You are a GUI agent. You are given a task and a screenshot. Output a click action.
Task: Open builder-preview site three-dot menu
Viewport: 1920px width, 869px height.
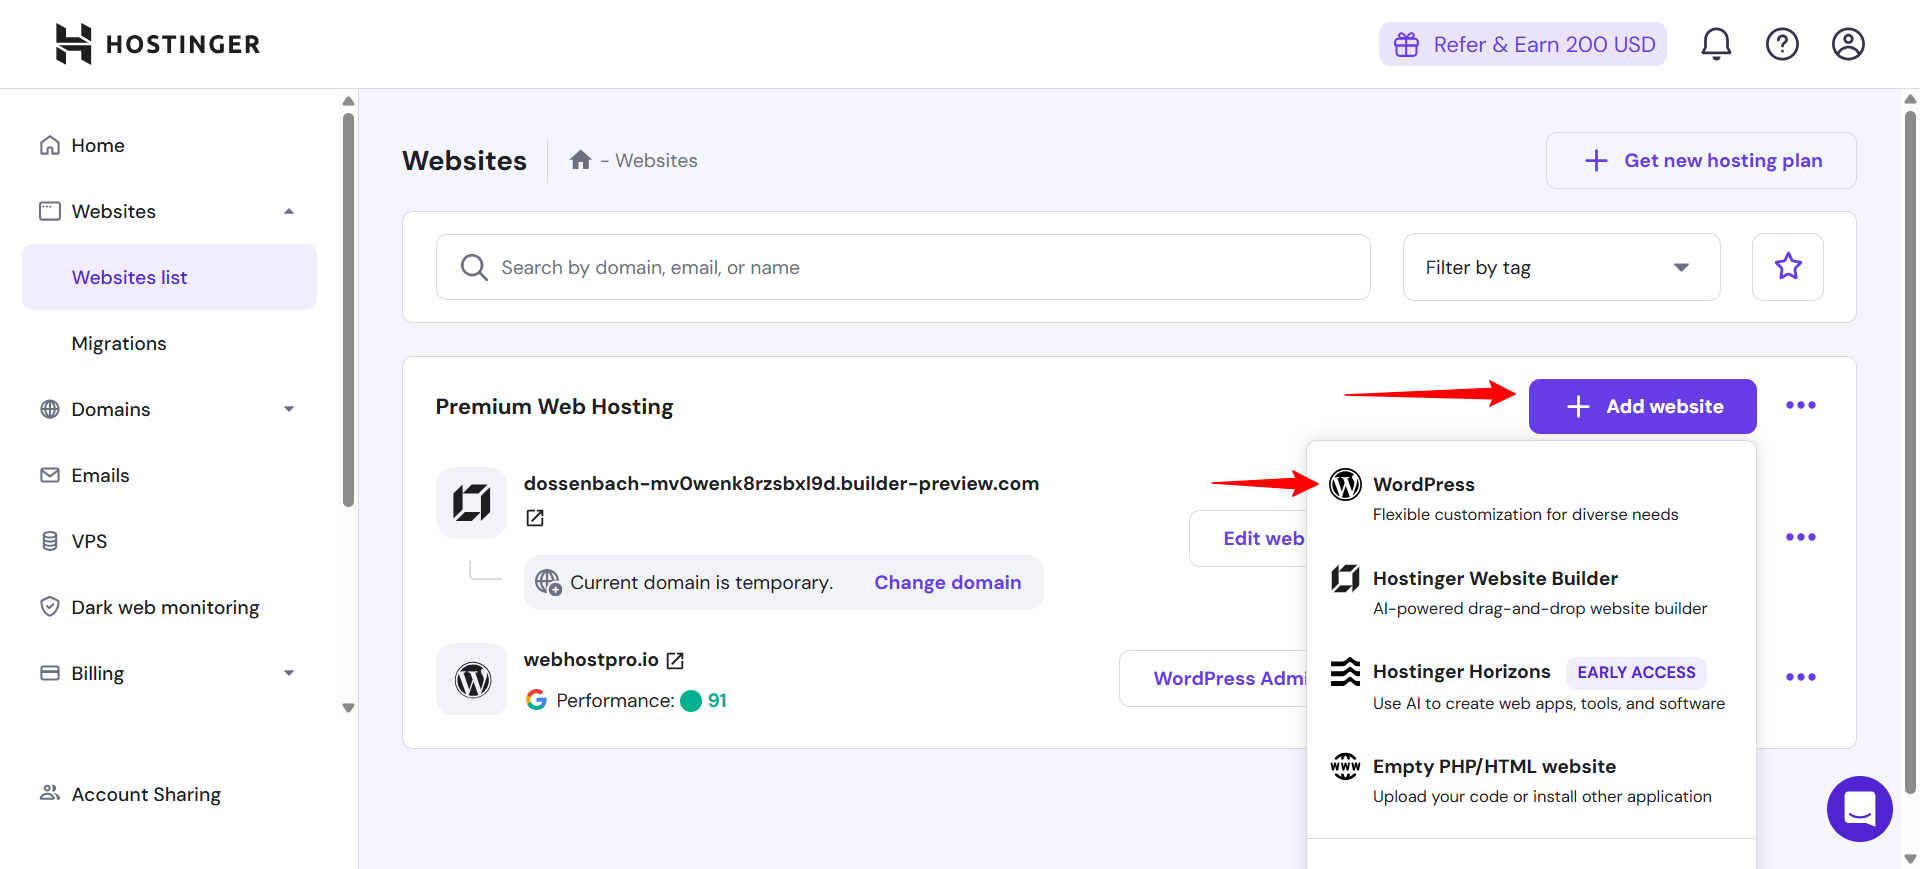click(1801, 537)
